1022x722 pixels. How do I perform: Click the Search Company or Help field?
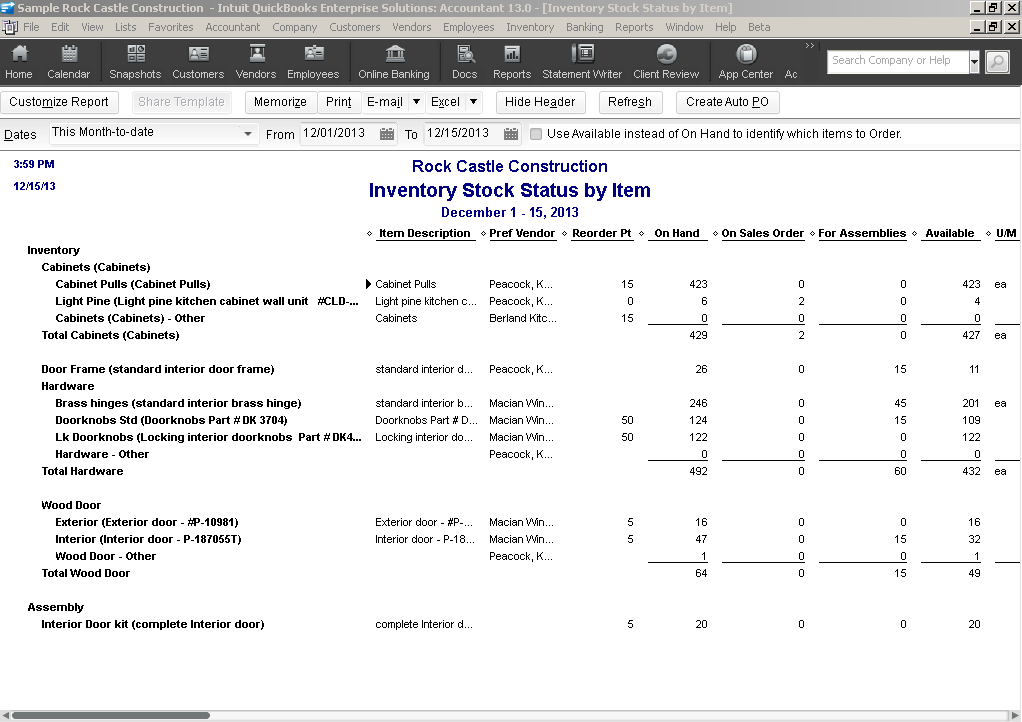click(898, 61)
